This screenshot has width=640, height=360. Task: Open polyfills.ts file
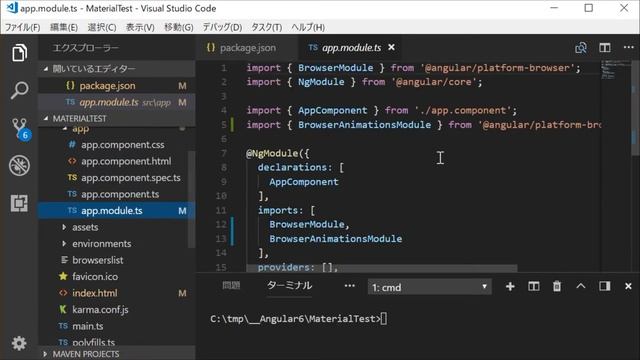pos(94,342)
